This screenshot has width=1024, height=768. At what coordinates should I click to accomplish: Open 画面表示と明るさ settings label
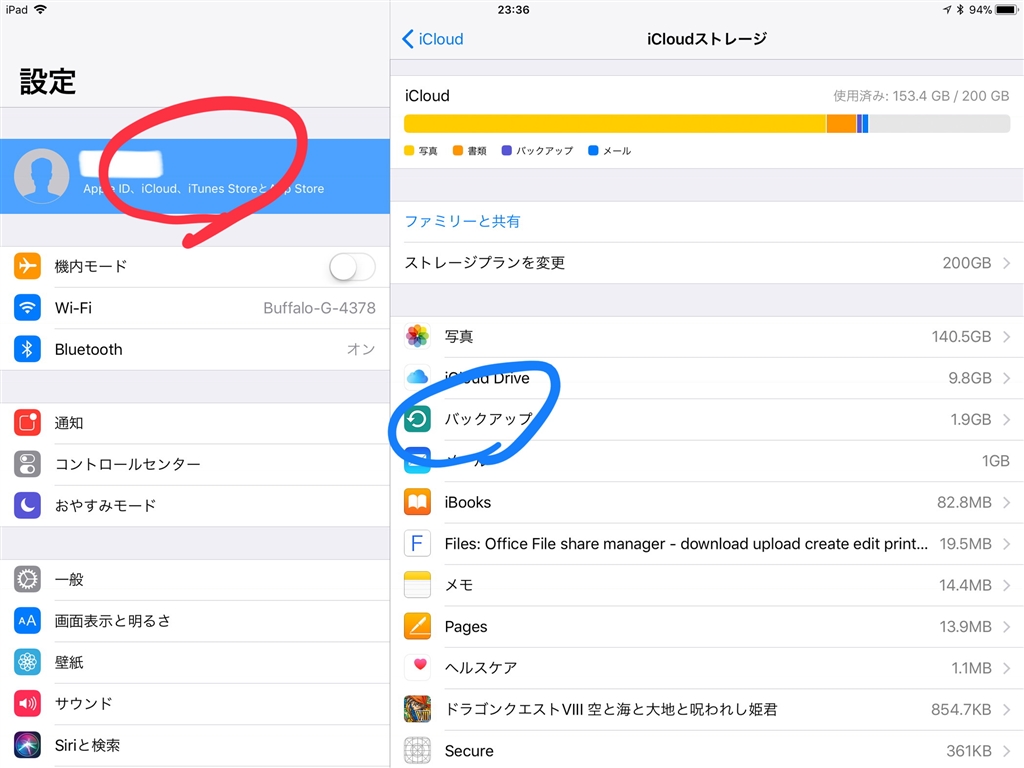112,620
